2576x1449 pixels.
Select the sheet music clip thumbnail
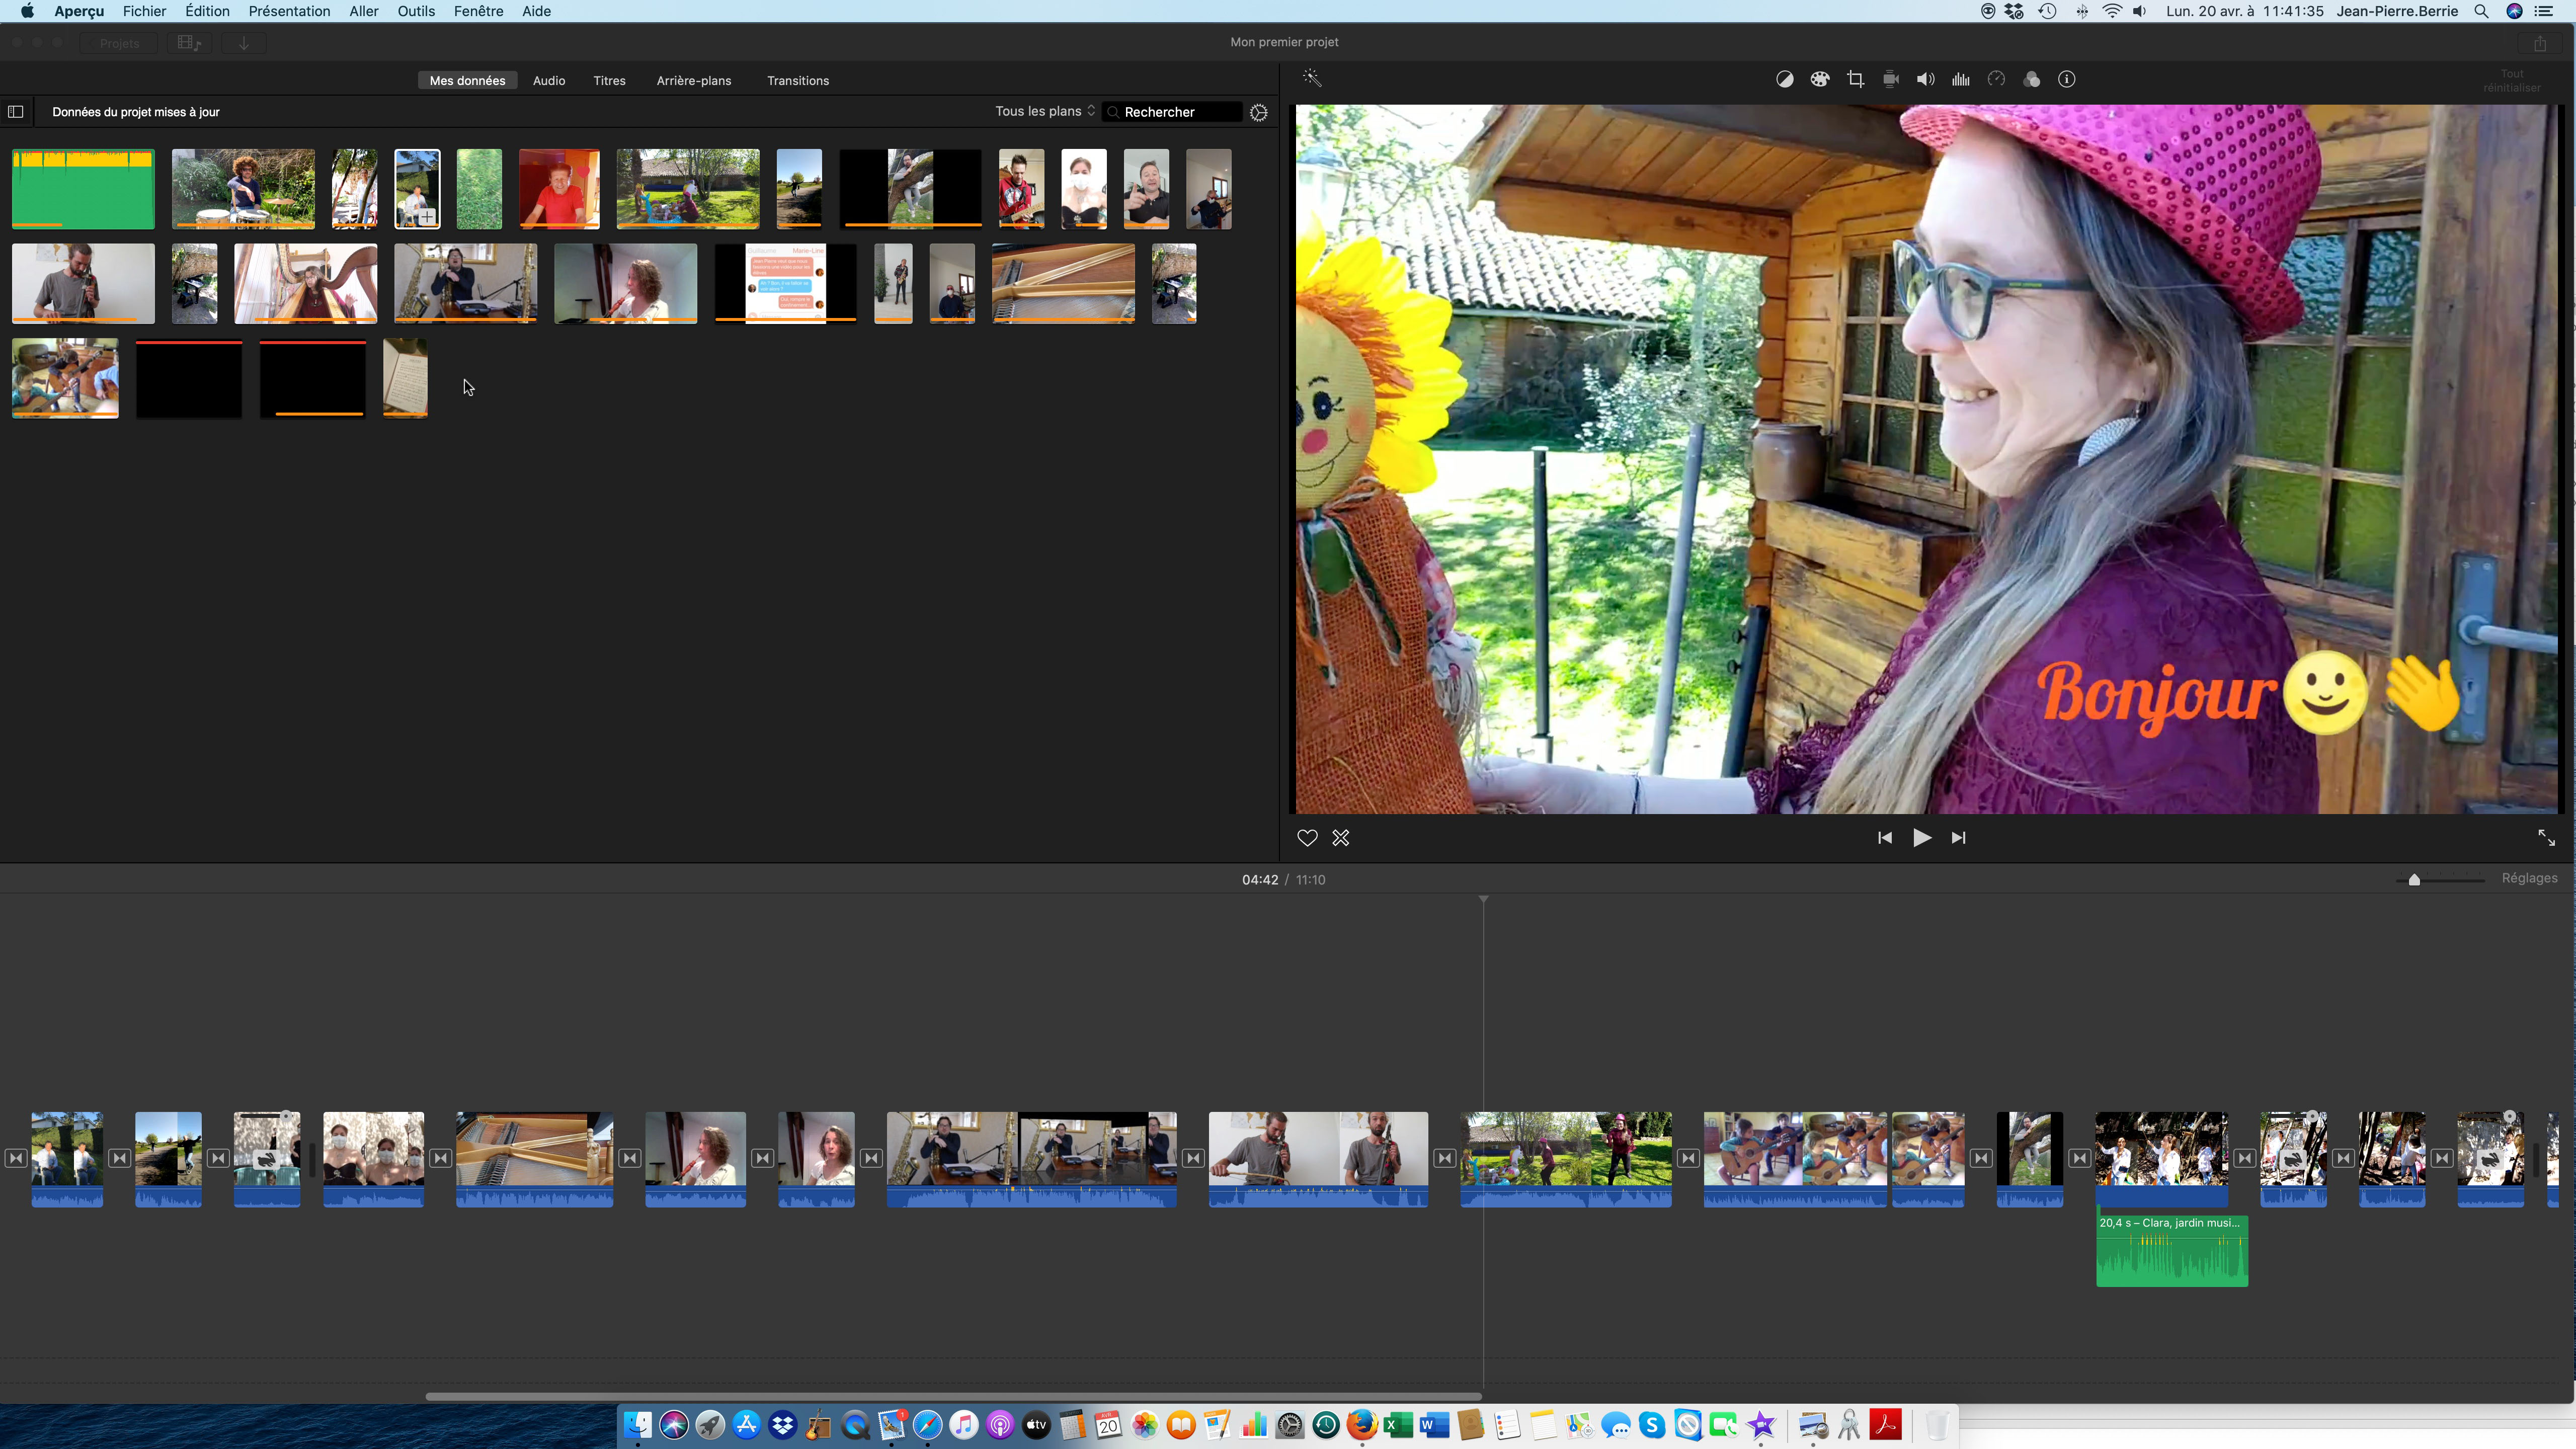405,378
